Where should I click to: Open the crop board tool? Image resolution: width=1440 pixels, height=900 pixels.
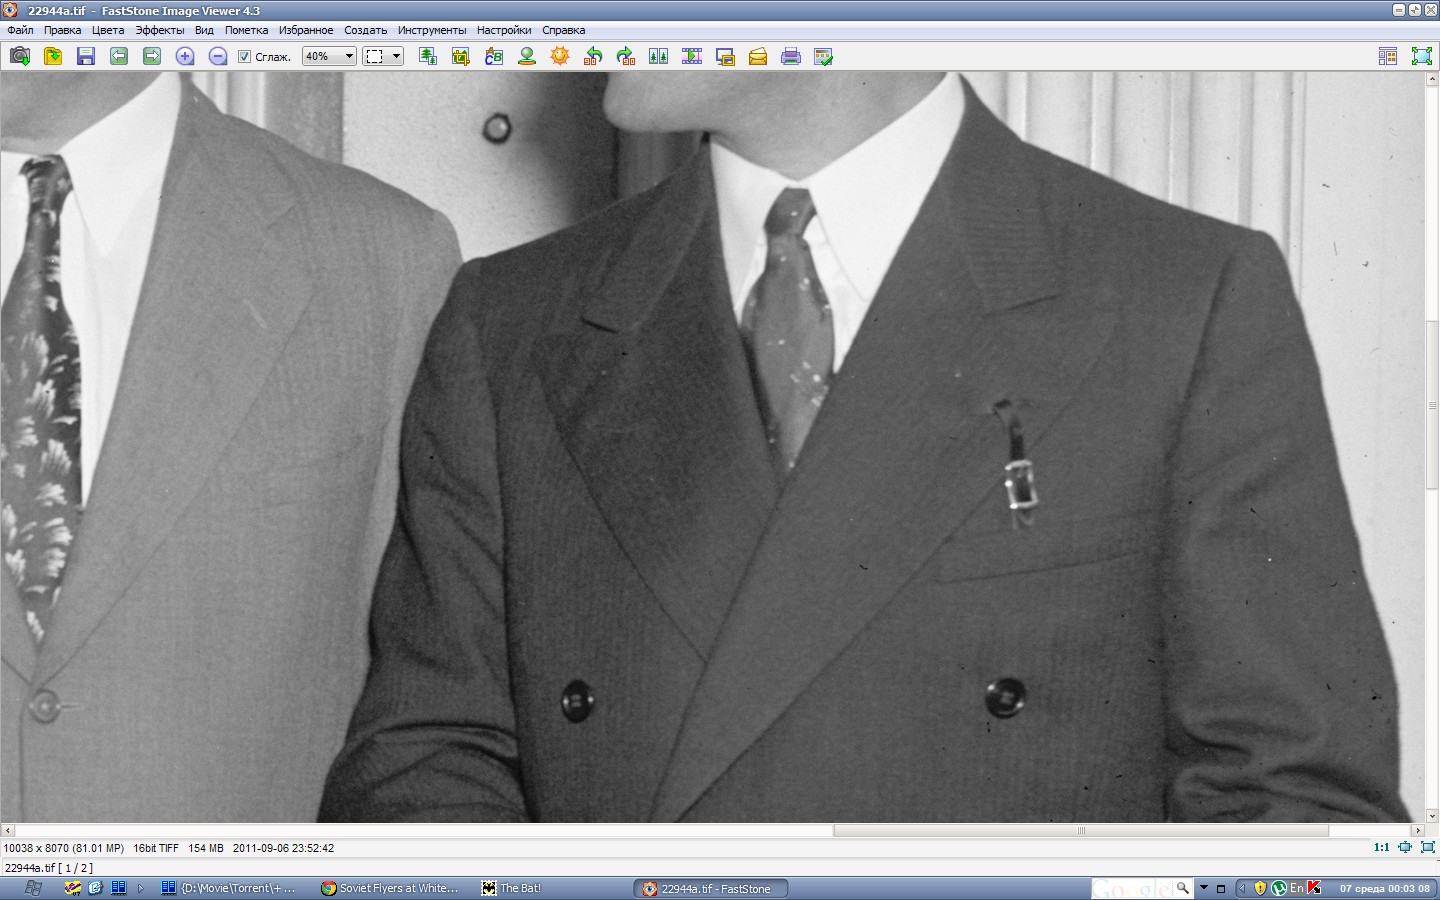460,57
